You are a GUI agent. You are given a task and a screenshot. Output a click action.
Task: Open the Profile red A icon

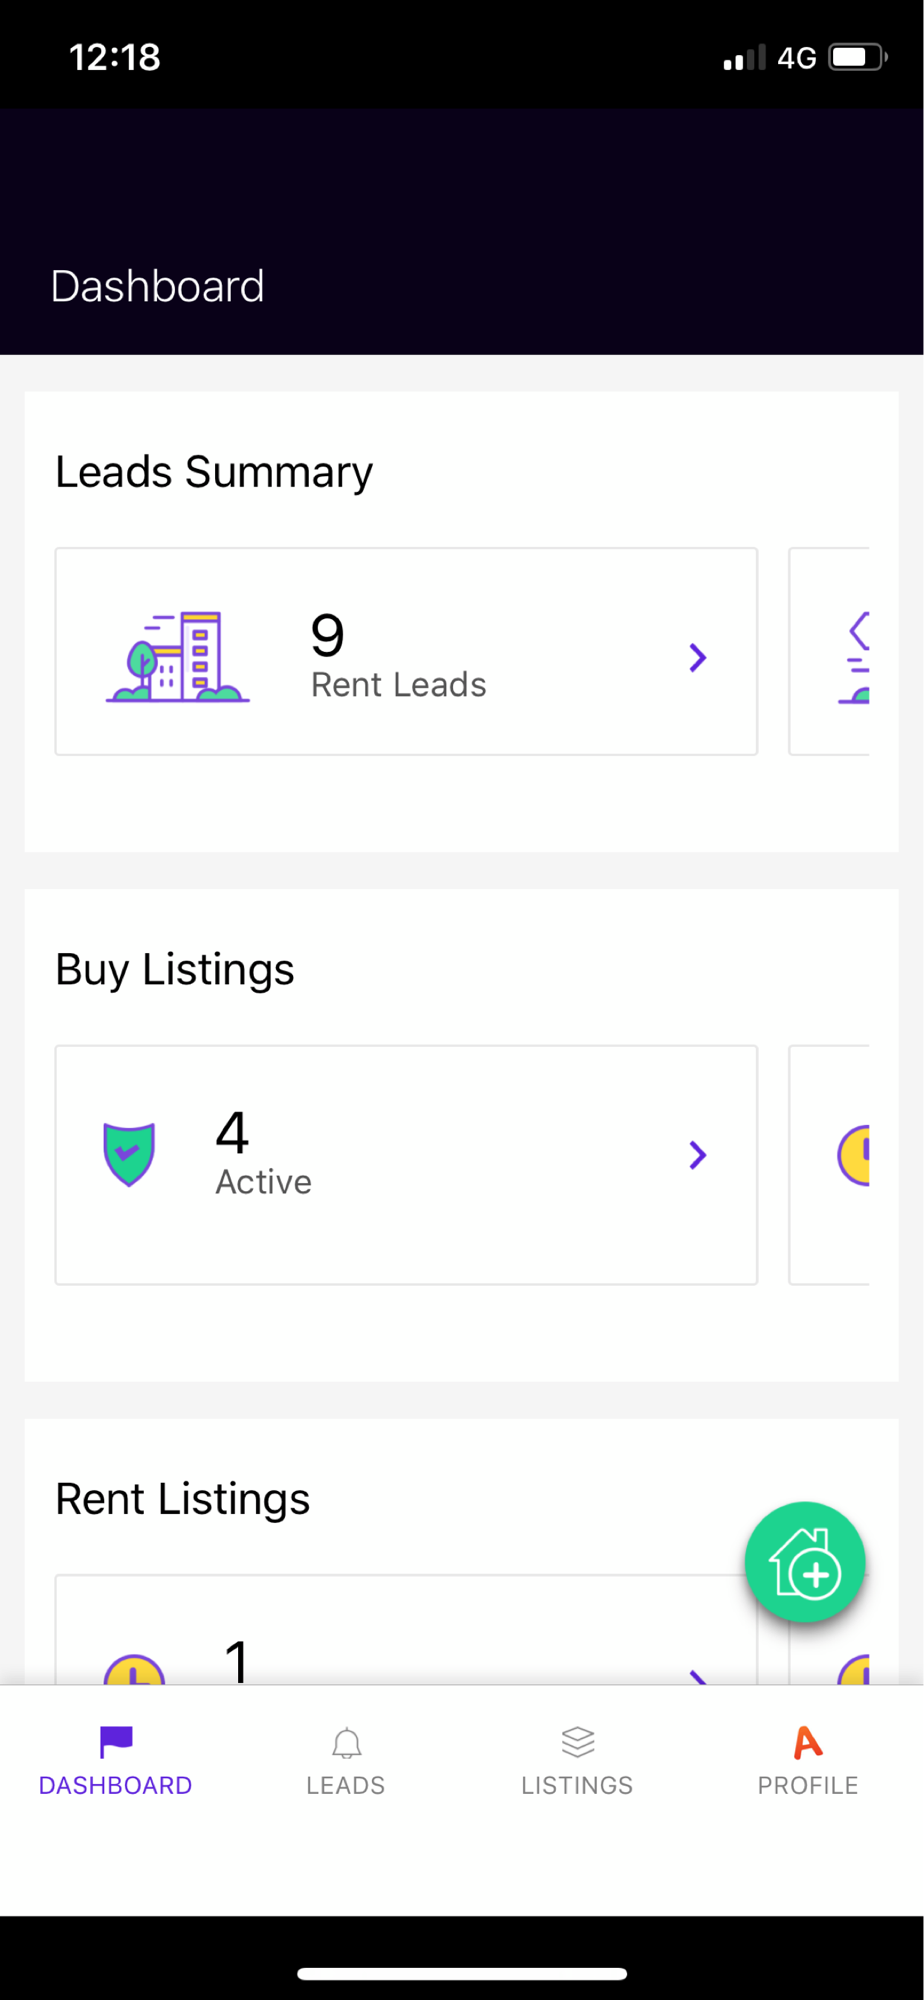pos(808,1742)
